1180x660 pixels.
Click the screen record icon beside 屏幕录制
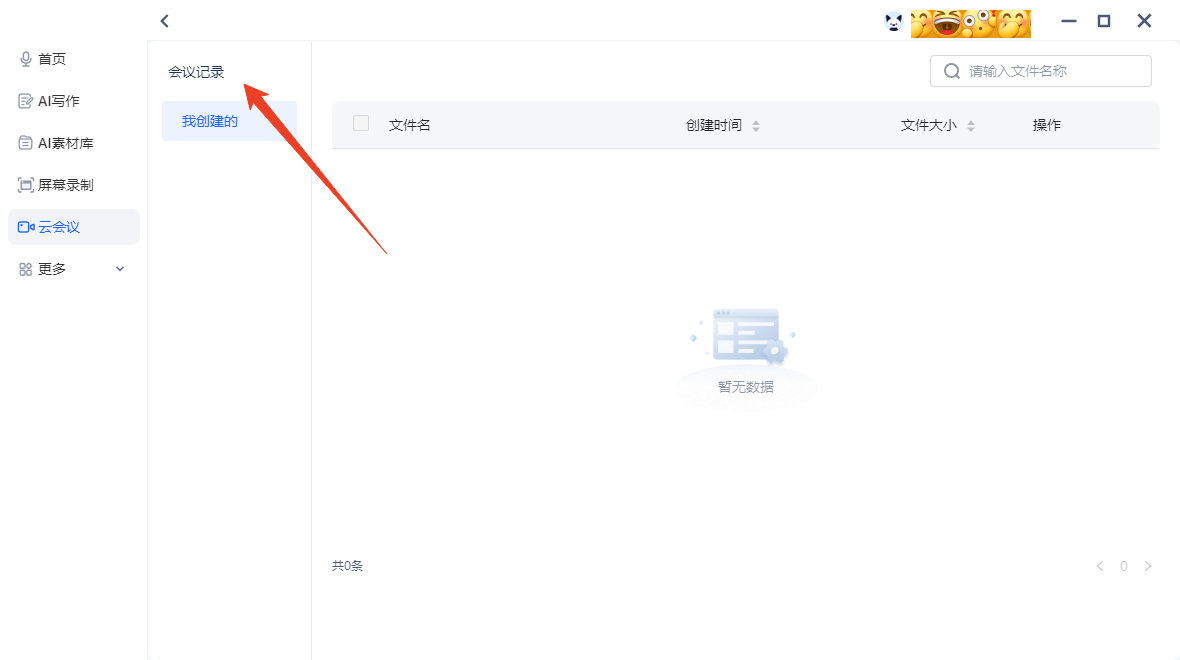[26, 185]
